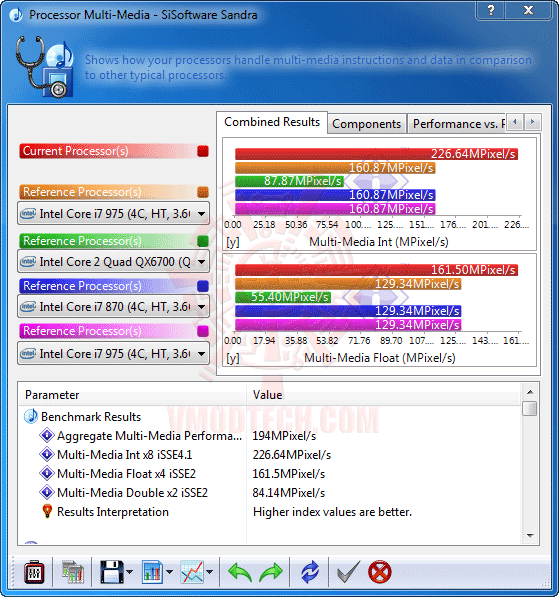Confirm with the checkmark icon
This screenshot has height=597, width=559.
(348, 572)
